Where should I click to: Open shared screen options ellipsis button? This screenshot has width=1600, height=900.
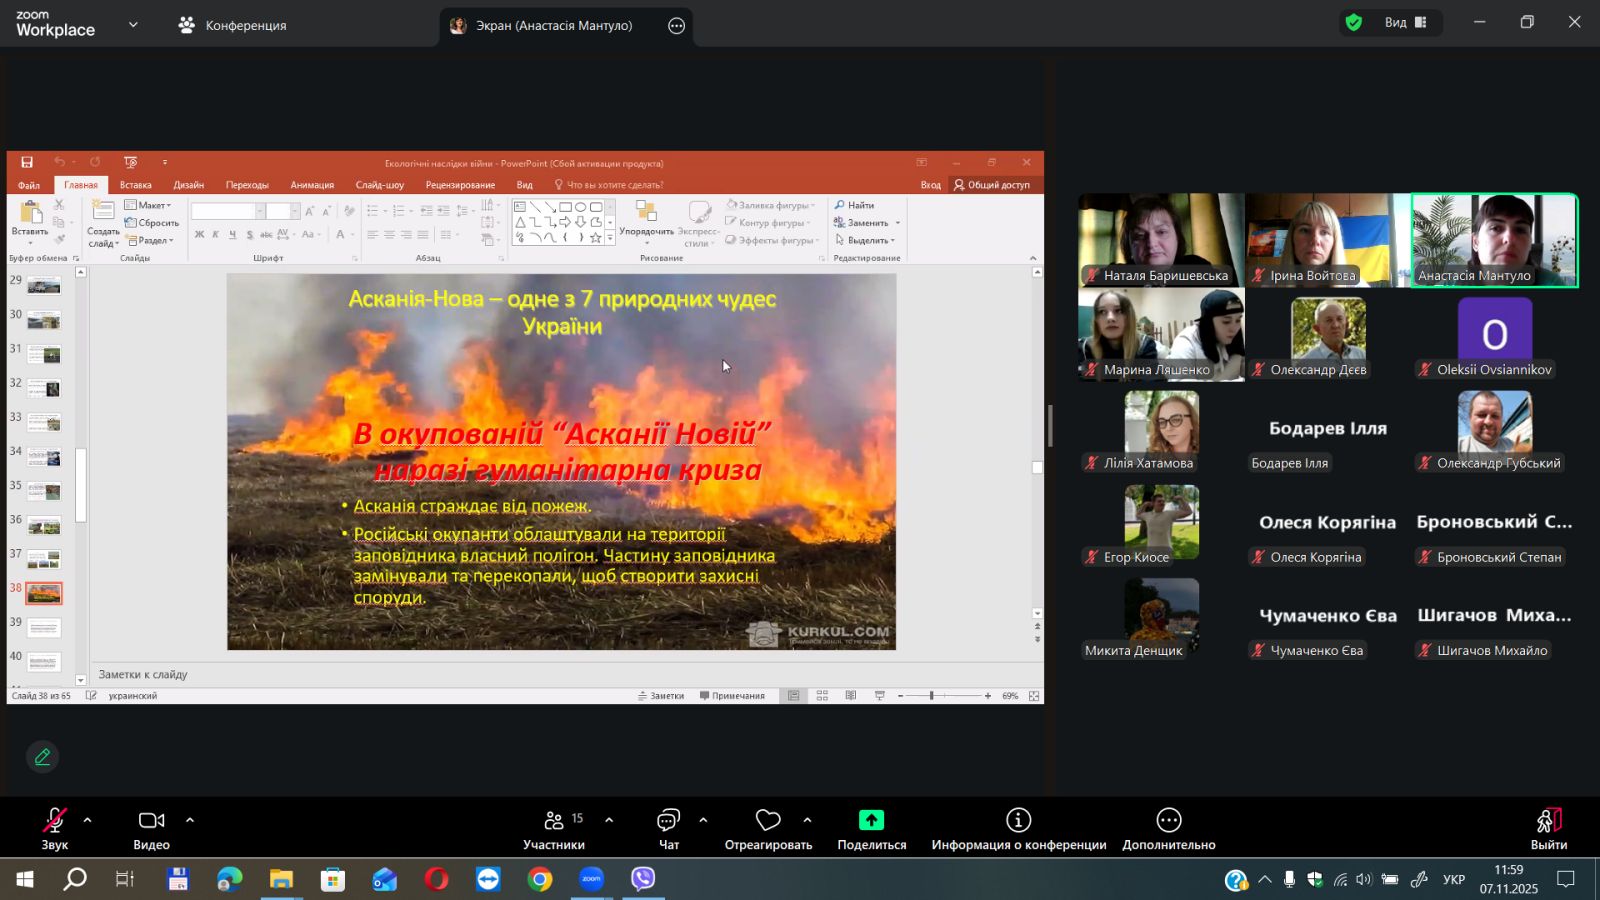677,26
